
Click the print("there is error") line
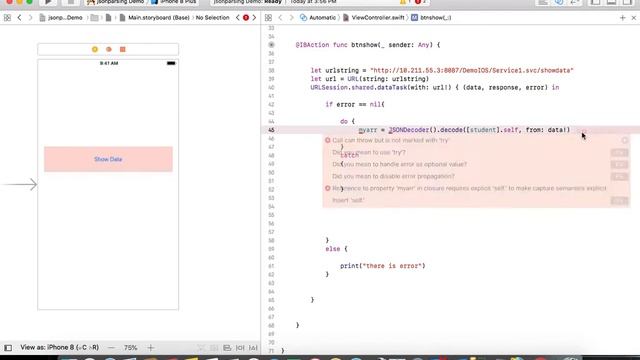coord(382,266)
